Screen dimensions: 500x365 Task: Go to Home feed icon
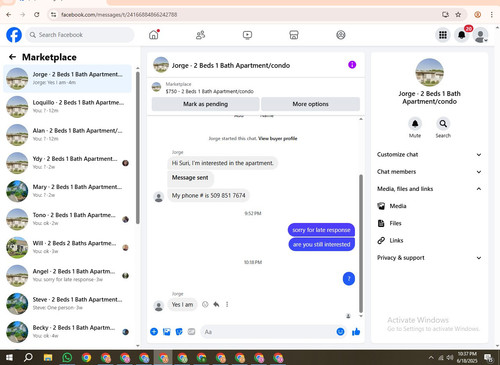coord(154,35)
